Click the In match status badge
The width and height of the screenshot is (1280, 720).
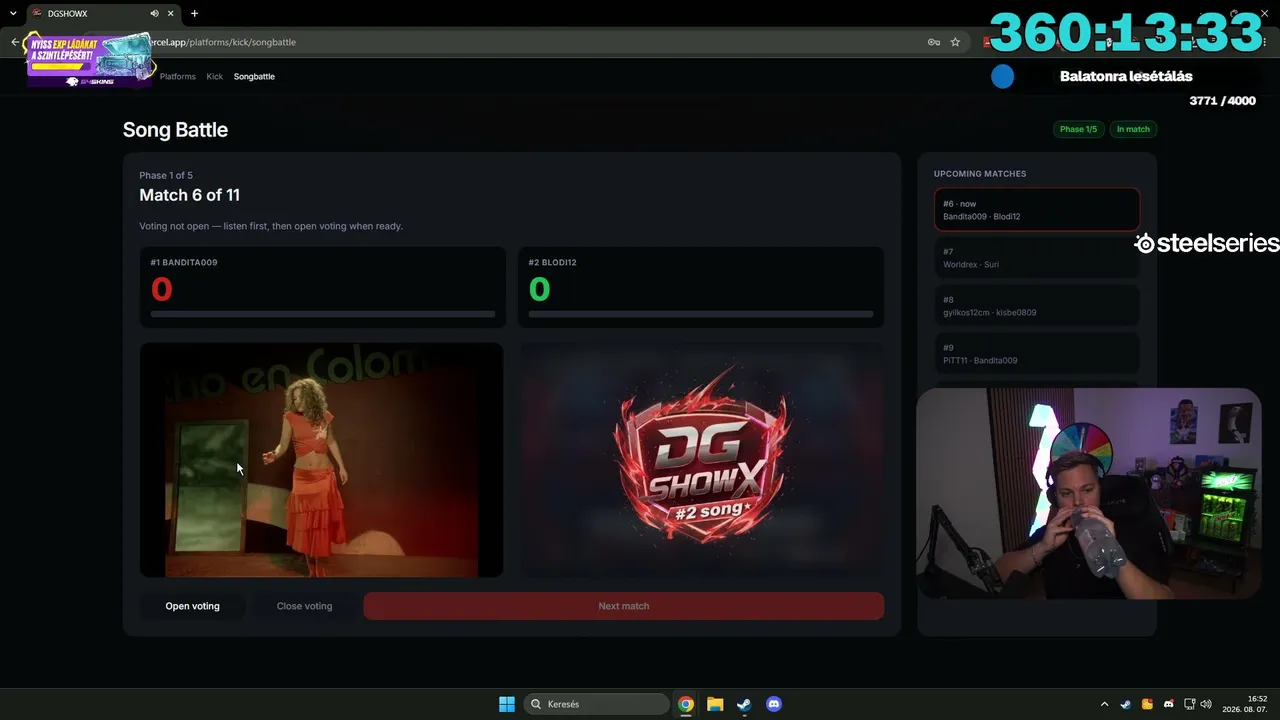pos(1133,129)
